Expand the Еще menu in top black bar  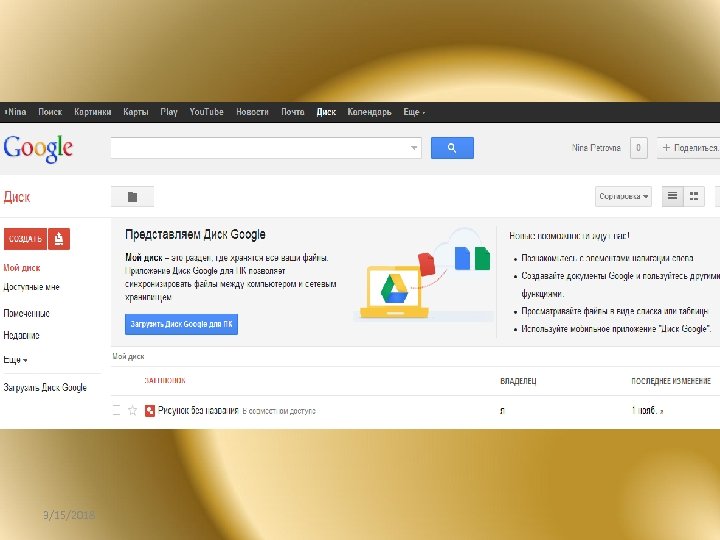(414, 112)
